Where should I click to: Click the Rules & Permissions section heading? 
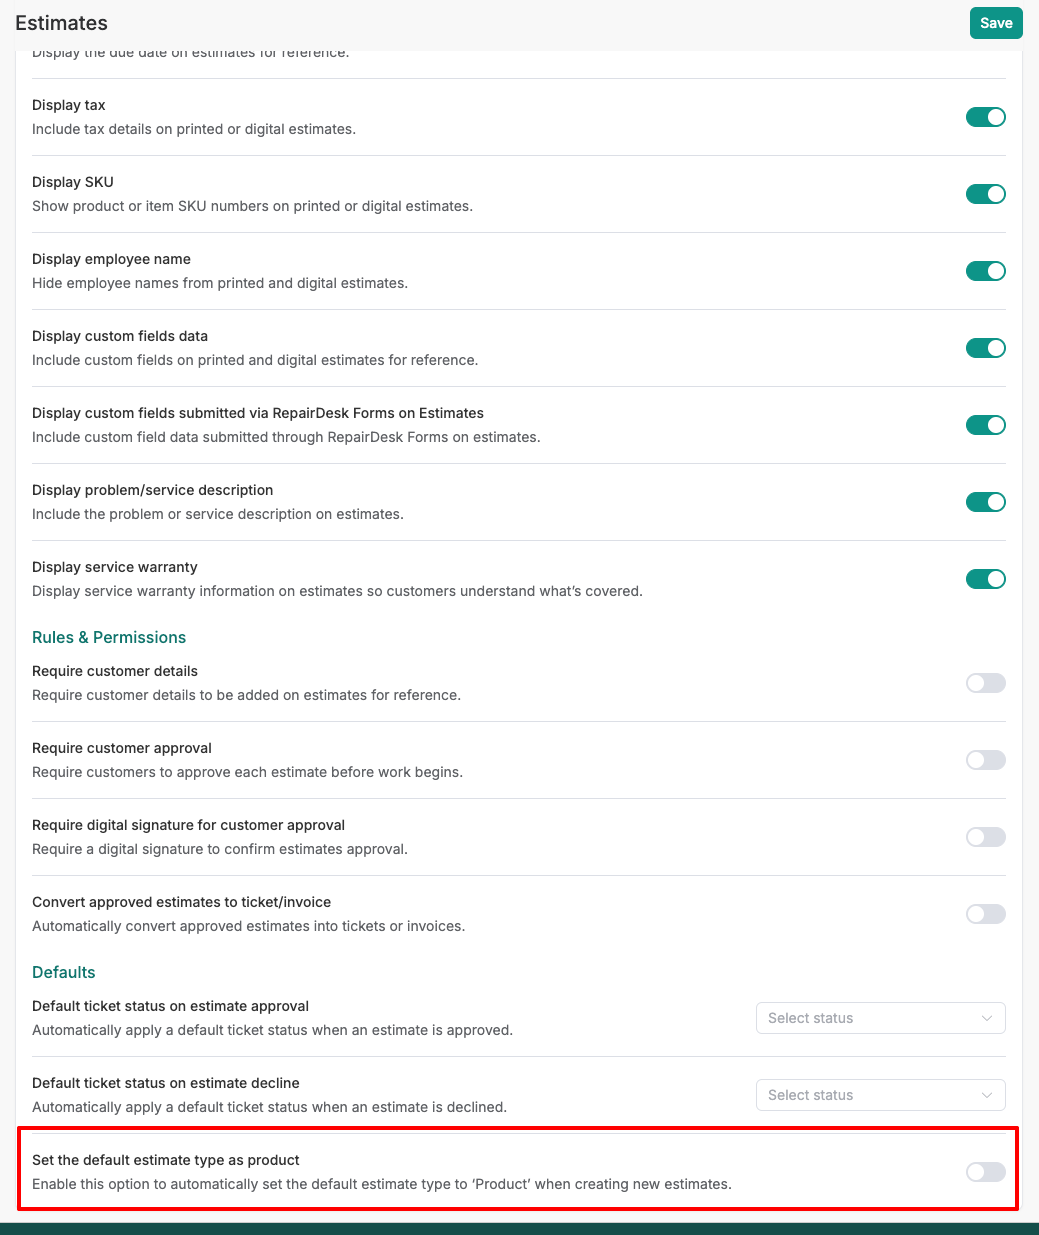tap(109, 638)
